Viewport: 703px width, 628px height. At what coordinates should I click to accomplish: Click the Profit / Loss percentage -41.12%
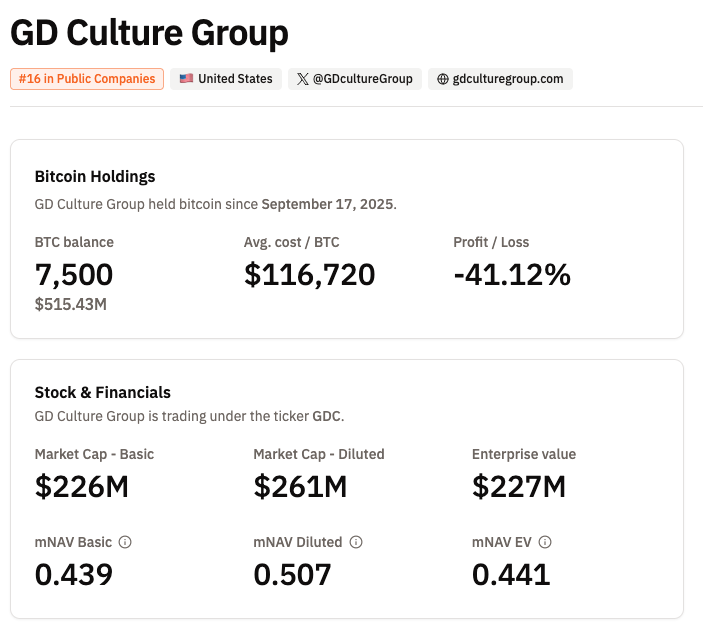pyautogui.click(x=511, y=274)
